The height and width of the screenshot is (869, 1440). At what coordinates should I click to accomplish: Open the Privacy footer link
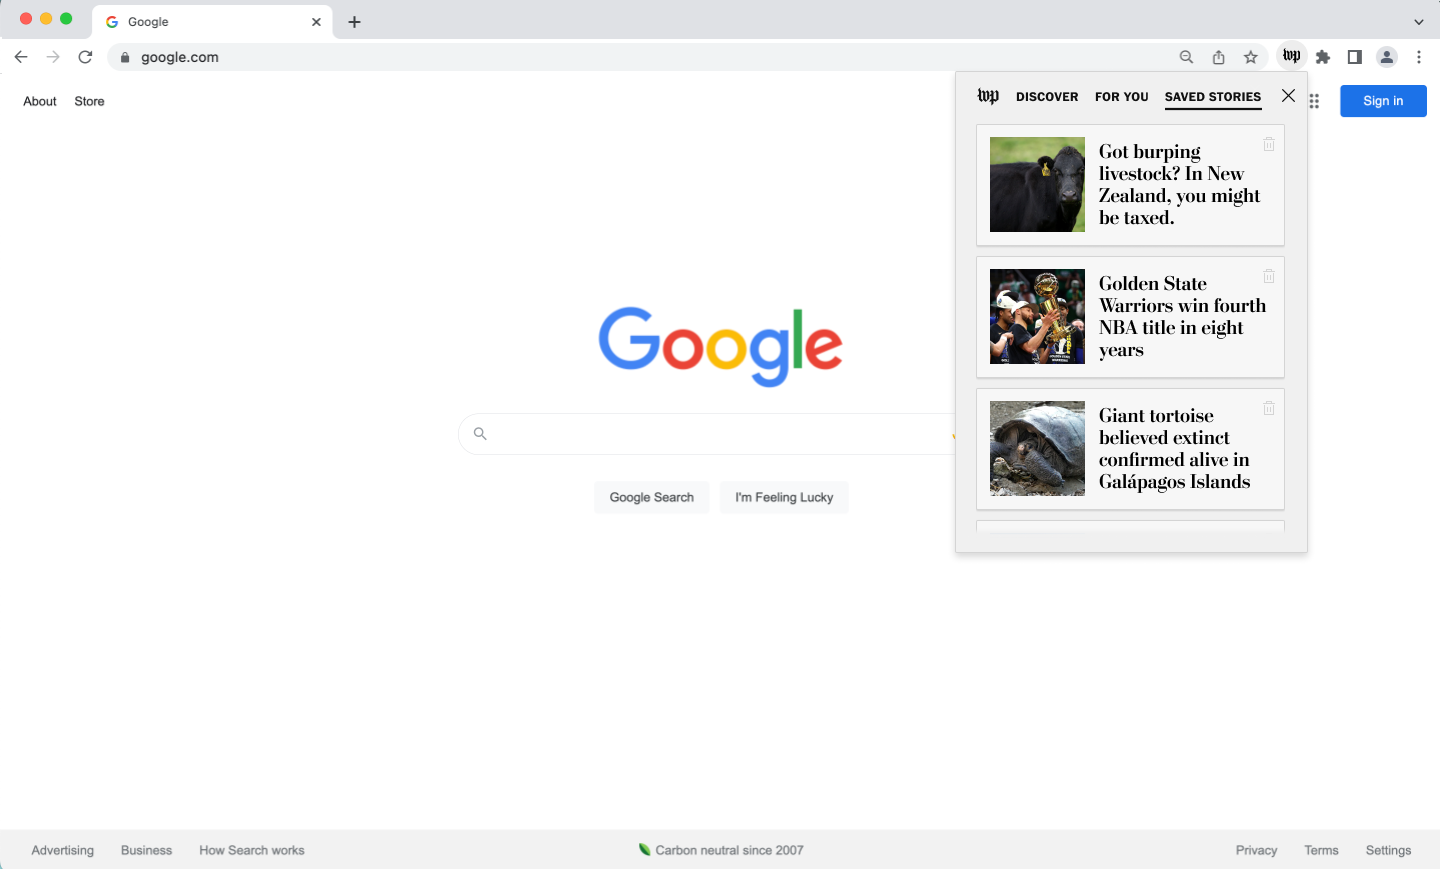coord(1256,850)
